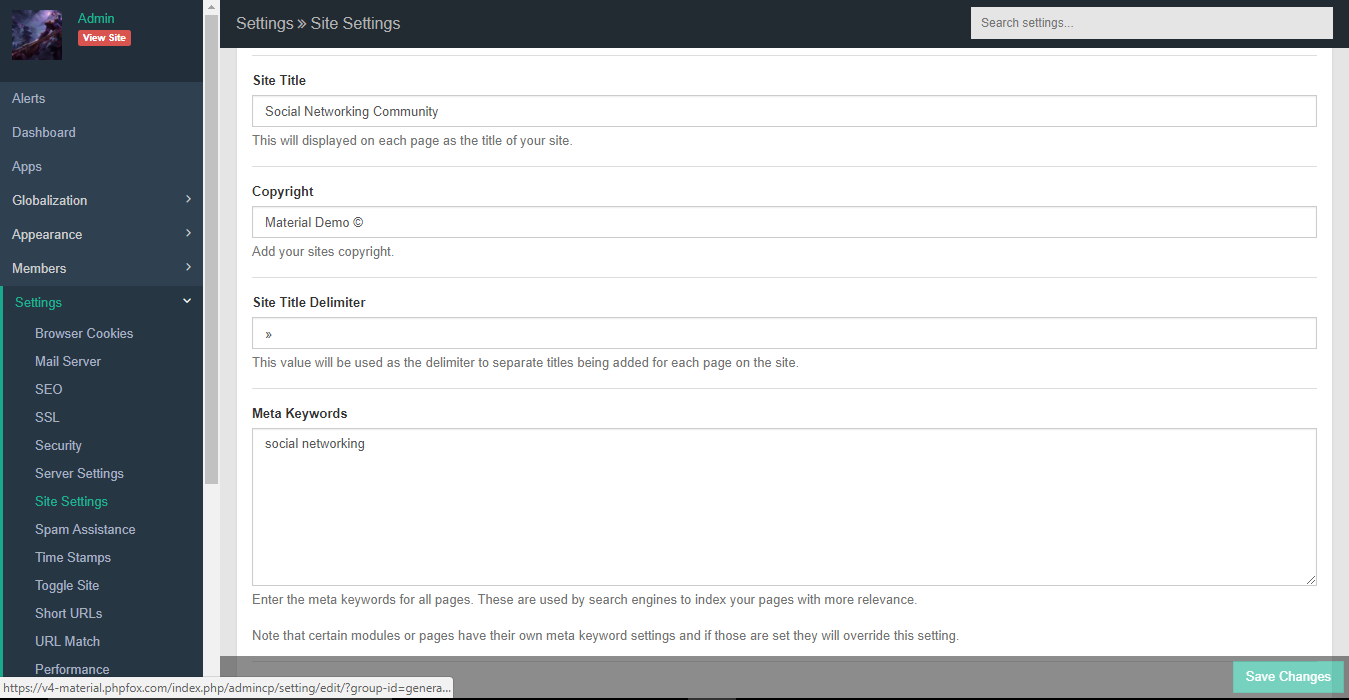Click the red View Site button
This screenshot has height=700, width=1349.
104,38
